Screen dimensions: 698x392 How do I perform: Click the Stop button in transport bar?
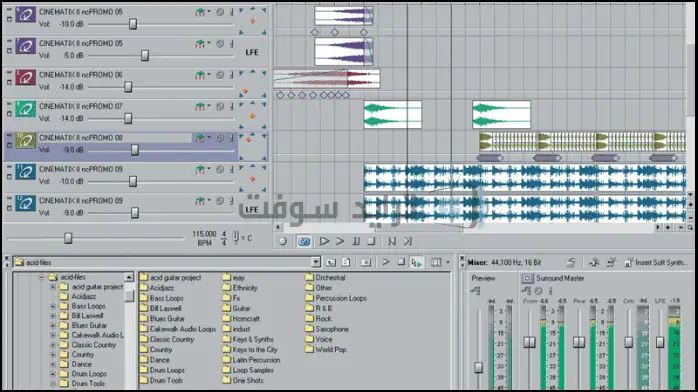[x=371, y=241]
